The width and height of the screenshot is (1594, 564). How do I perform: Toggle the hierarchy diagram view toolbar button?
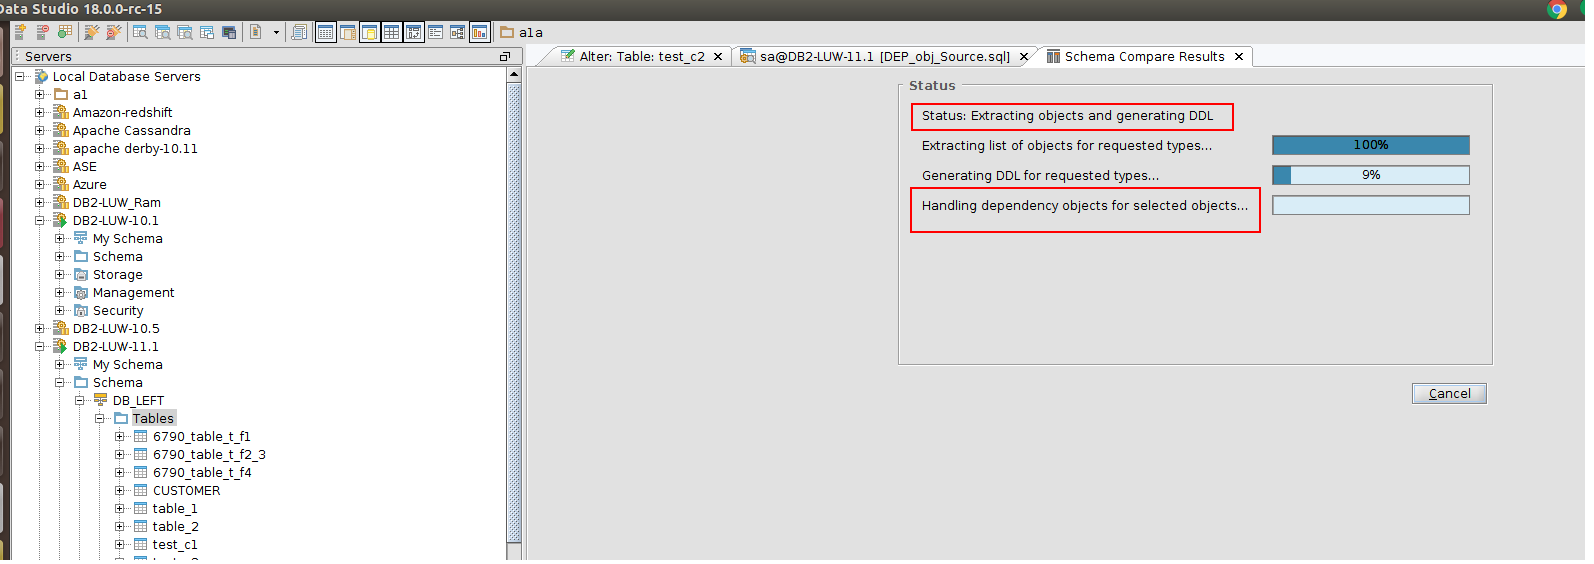tap(457, 32)
